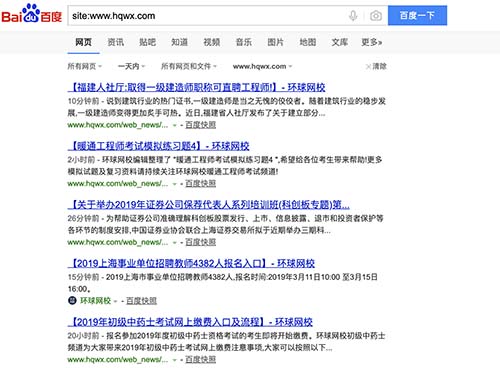
Task: Click the green URL under 福建人社厅 result
Action: click(118, 125)
